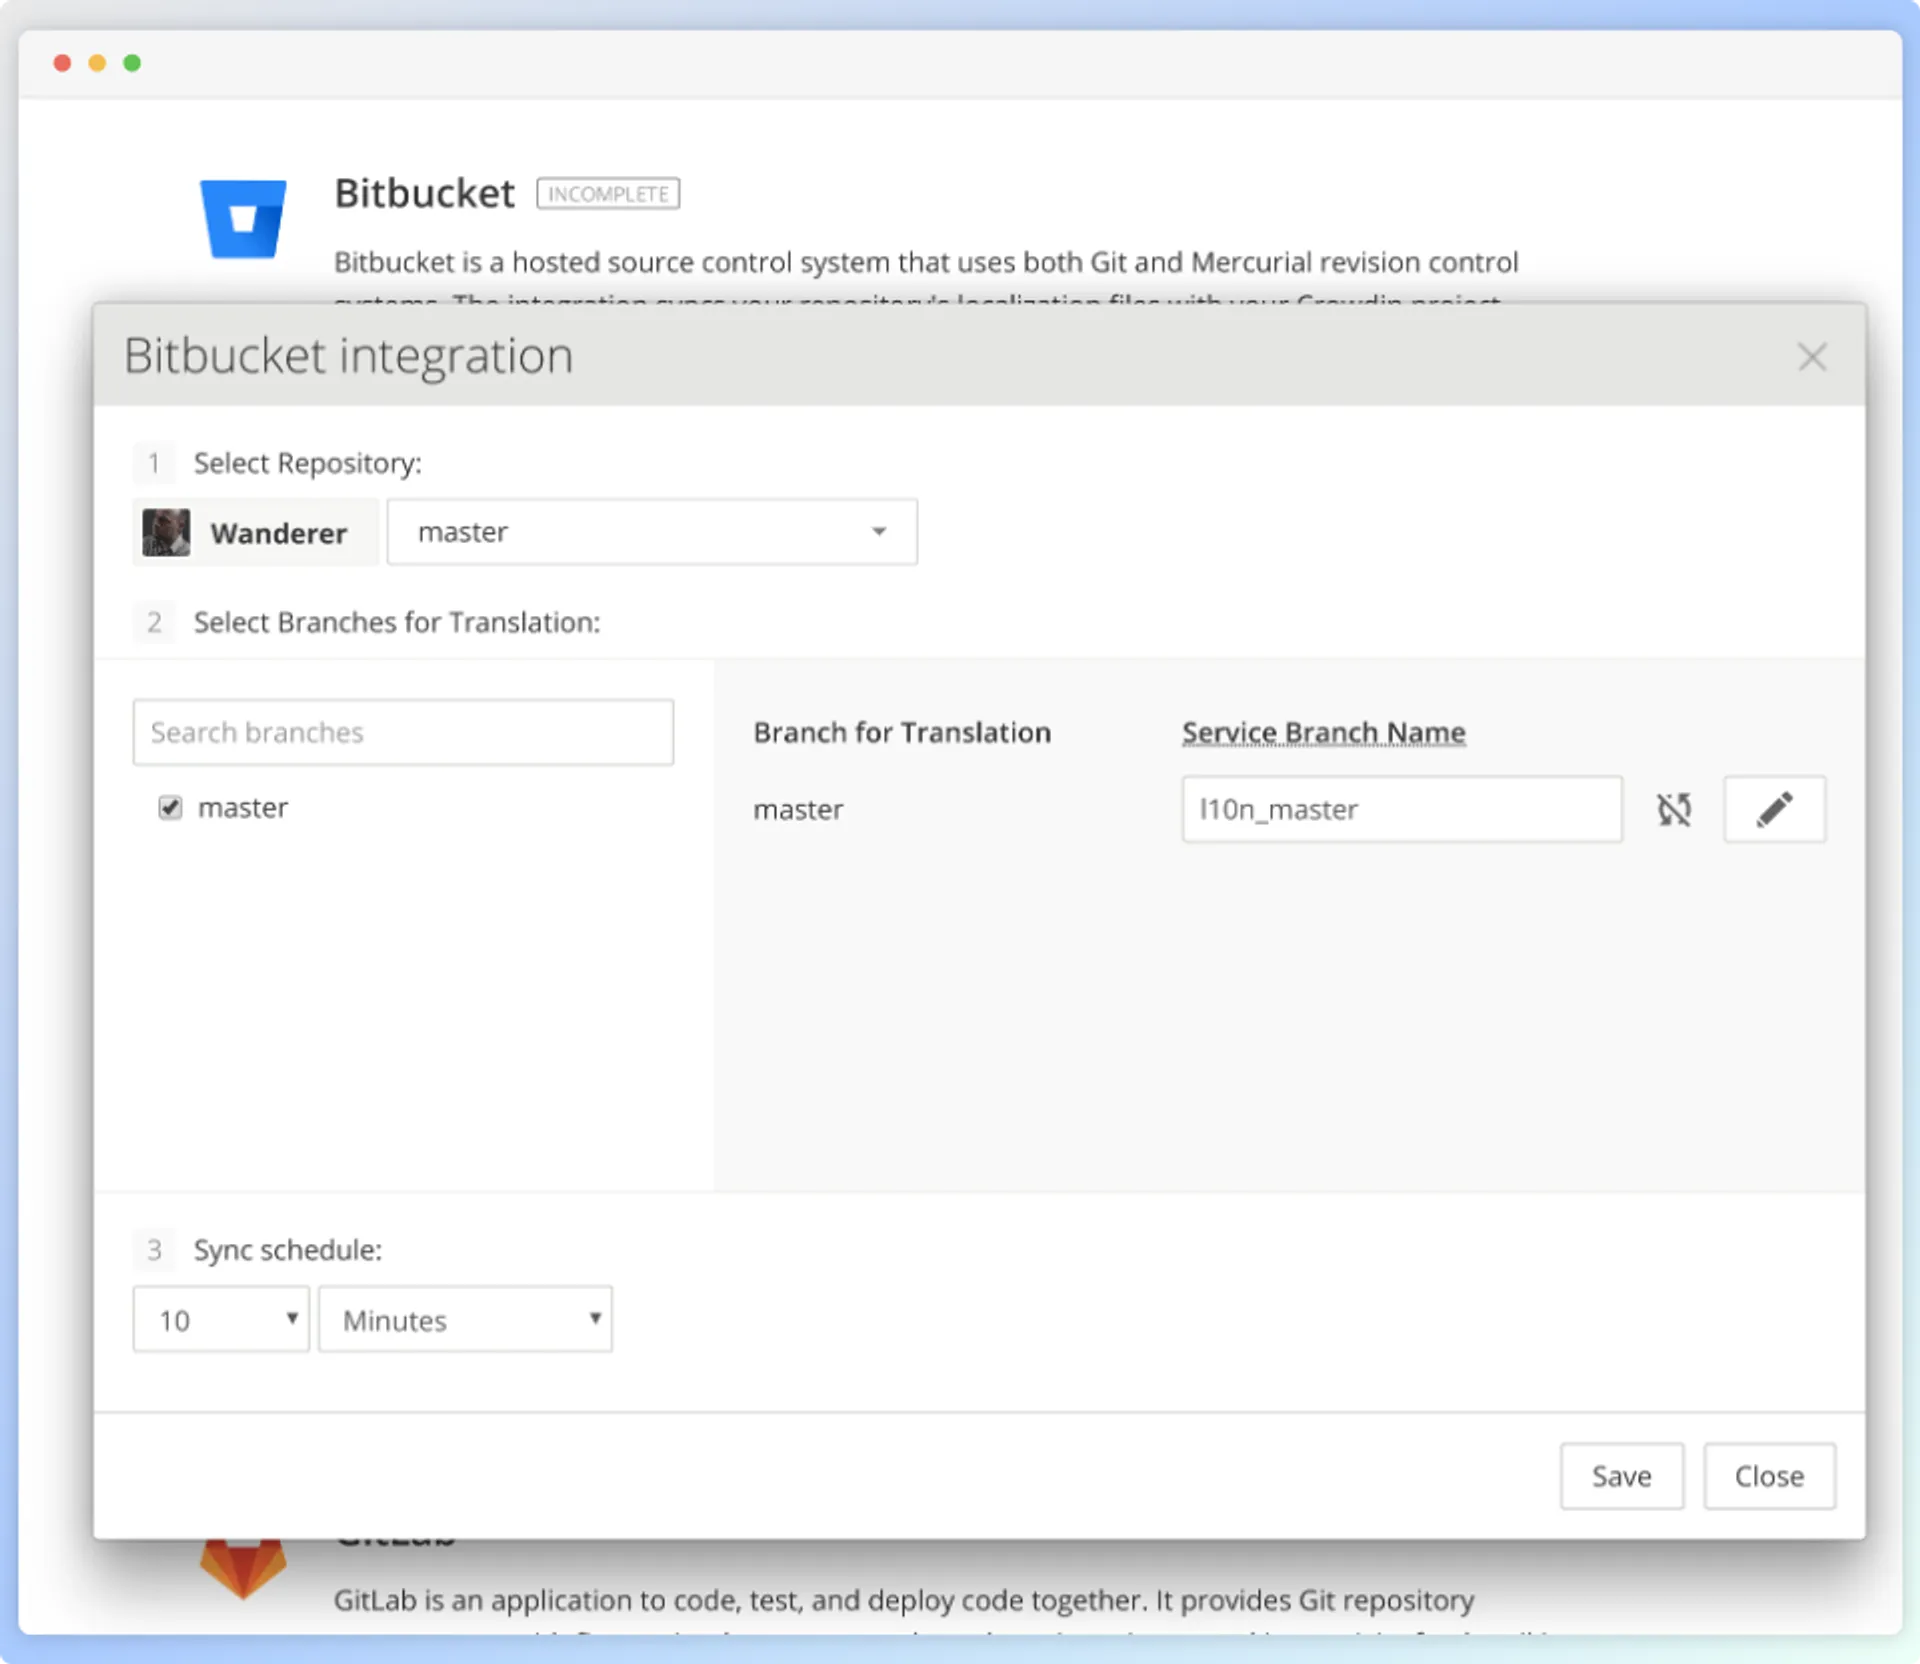Screen dimensions: 1920x1664
Task: Click the Branch for Translation header
Action: [x=902, y=732]
